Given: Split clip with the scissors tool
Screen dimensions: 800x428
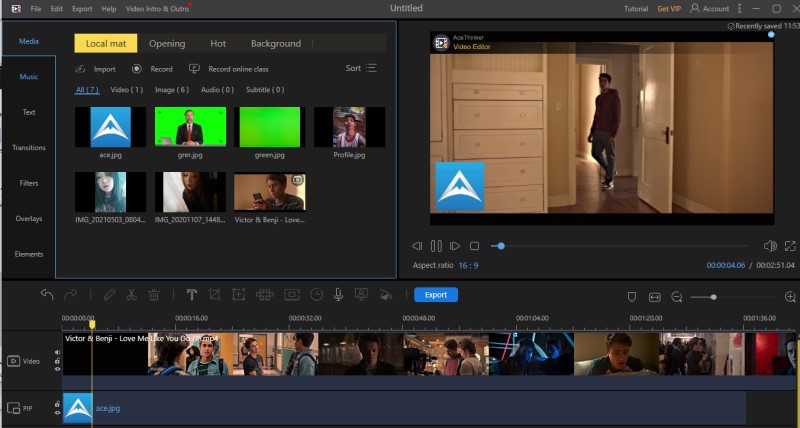Looking at the screenshot, I should [x=132, y=295].
